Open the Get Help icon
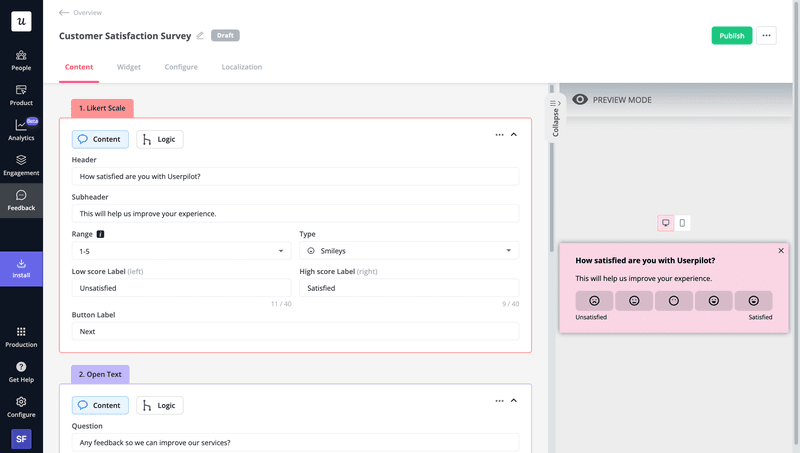800x453 pixels. tap(21, 368)
